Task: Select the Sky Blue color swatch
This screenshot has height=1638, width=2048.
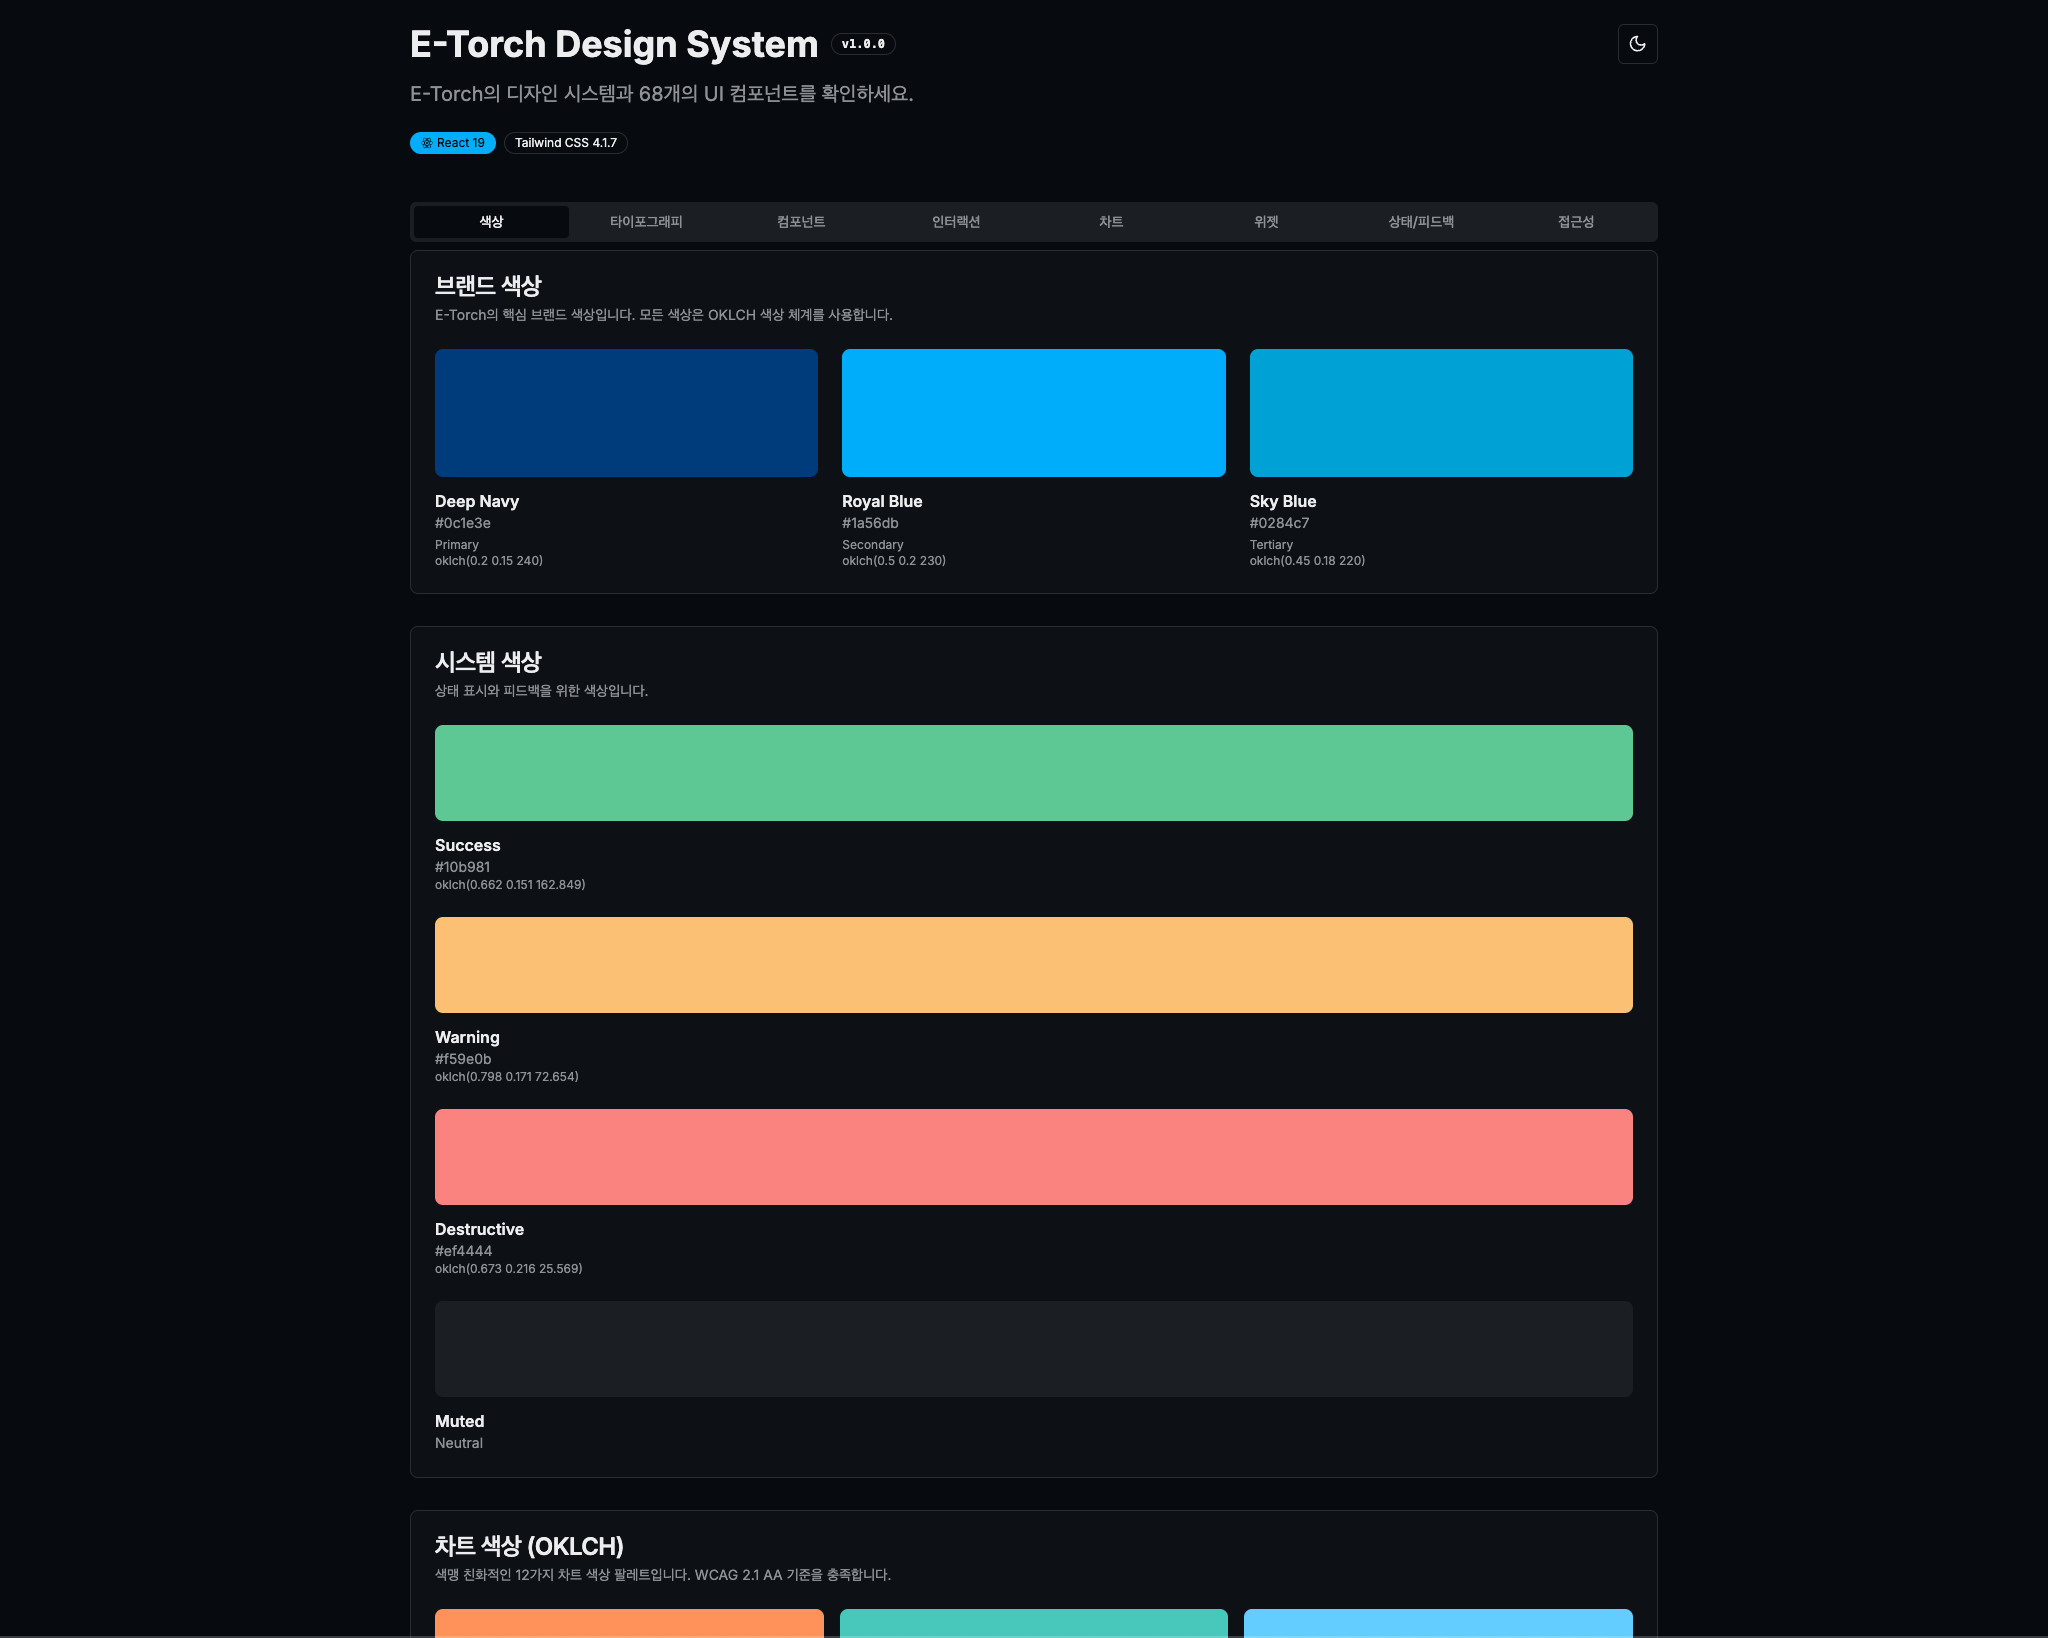Action: pos(1441,413)
